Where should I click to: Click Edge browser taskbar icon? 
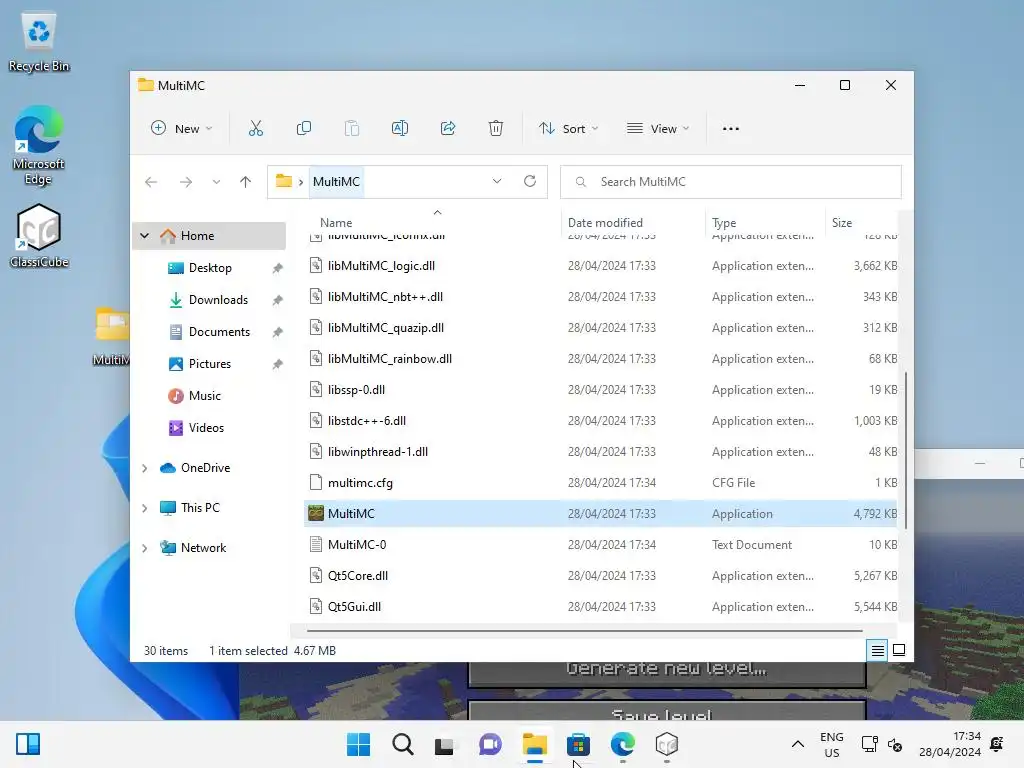622,744
